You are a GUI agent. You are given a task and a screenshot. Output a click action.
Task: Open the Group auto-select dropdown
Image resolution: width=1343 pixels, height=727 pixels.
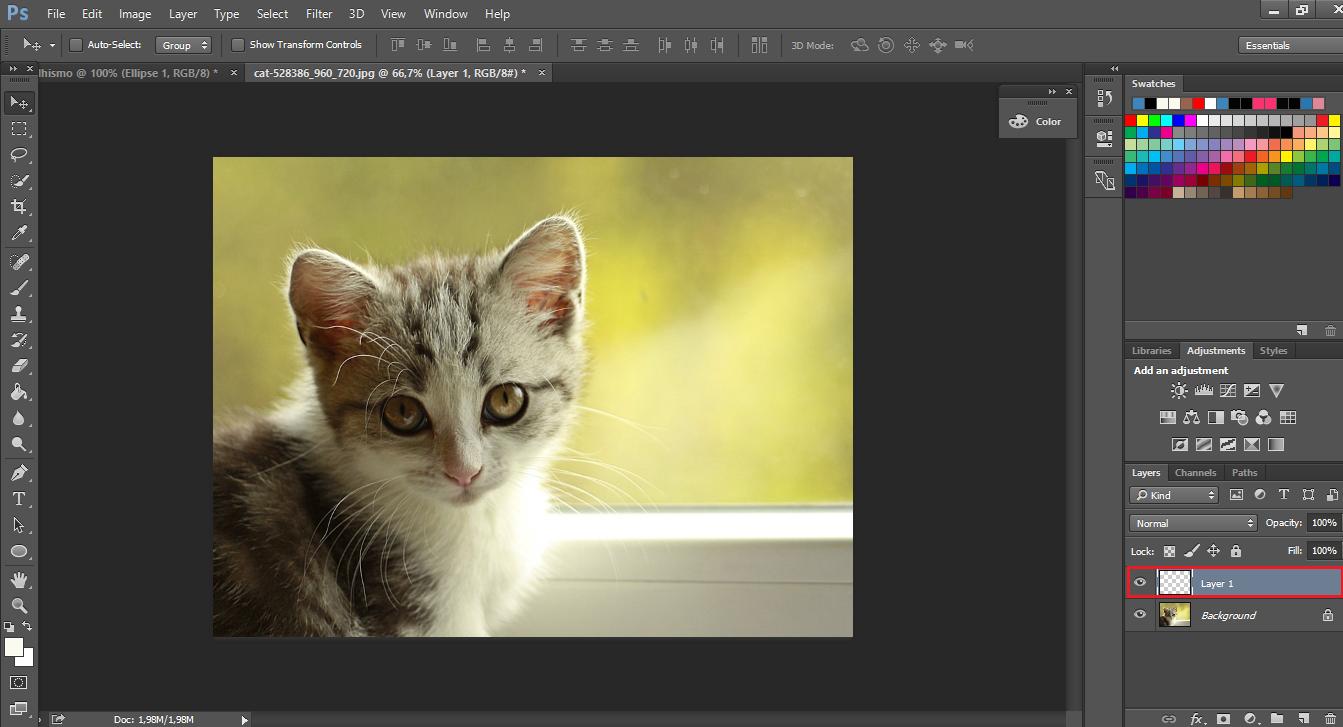185,45
